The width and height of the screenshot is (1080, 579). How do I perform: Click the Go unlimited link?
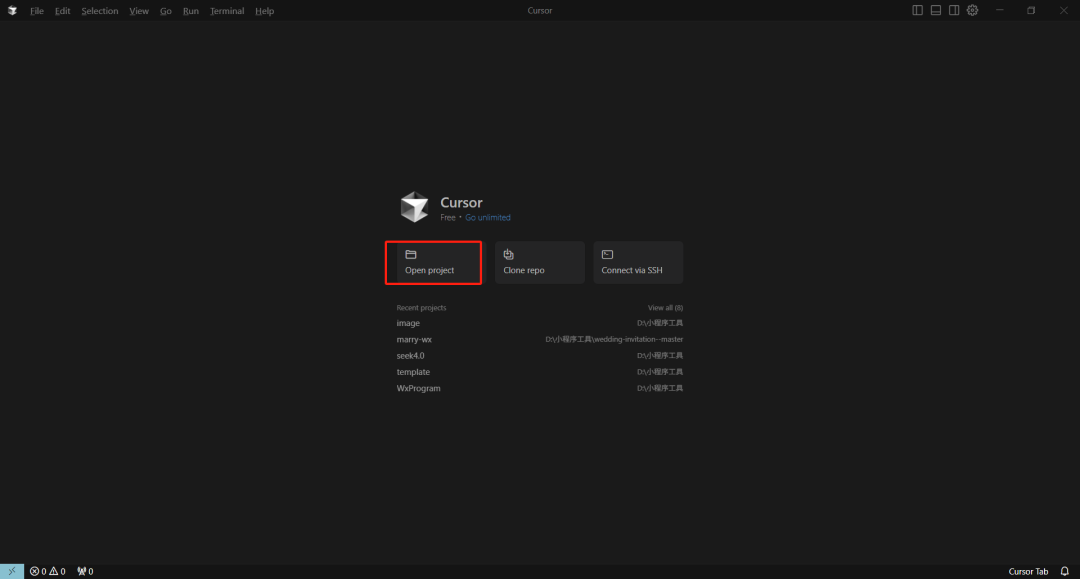coord(488,218)
